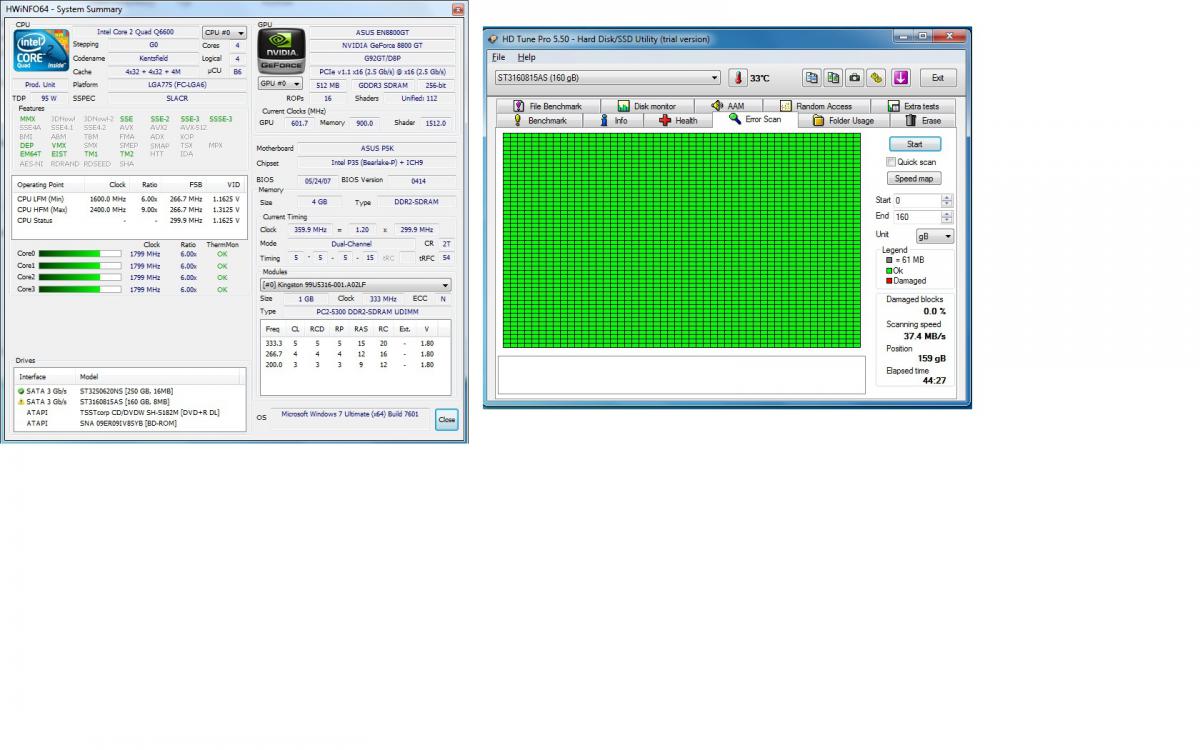1200x750 pixels.
Task: Expand the Kingston memory module dropdown
Action: 355,285
